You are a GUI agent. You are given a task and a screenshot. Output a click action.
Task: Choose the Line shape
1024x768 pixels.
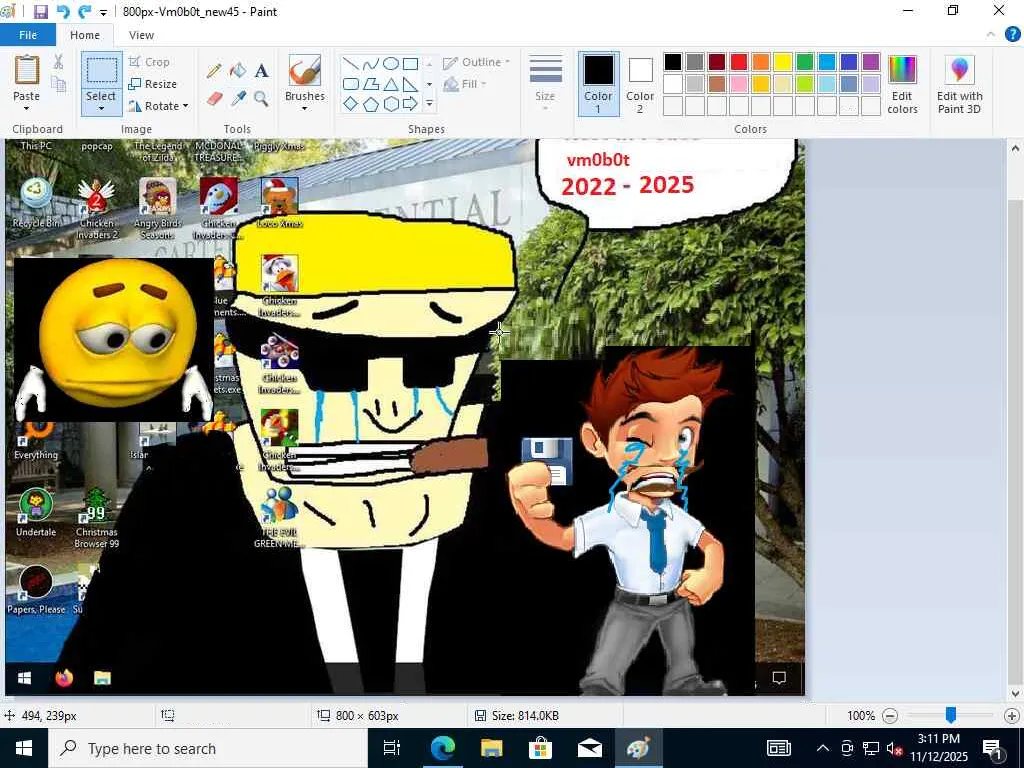pyautogui.click(x=351, y=63)
